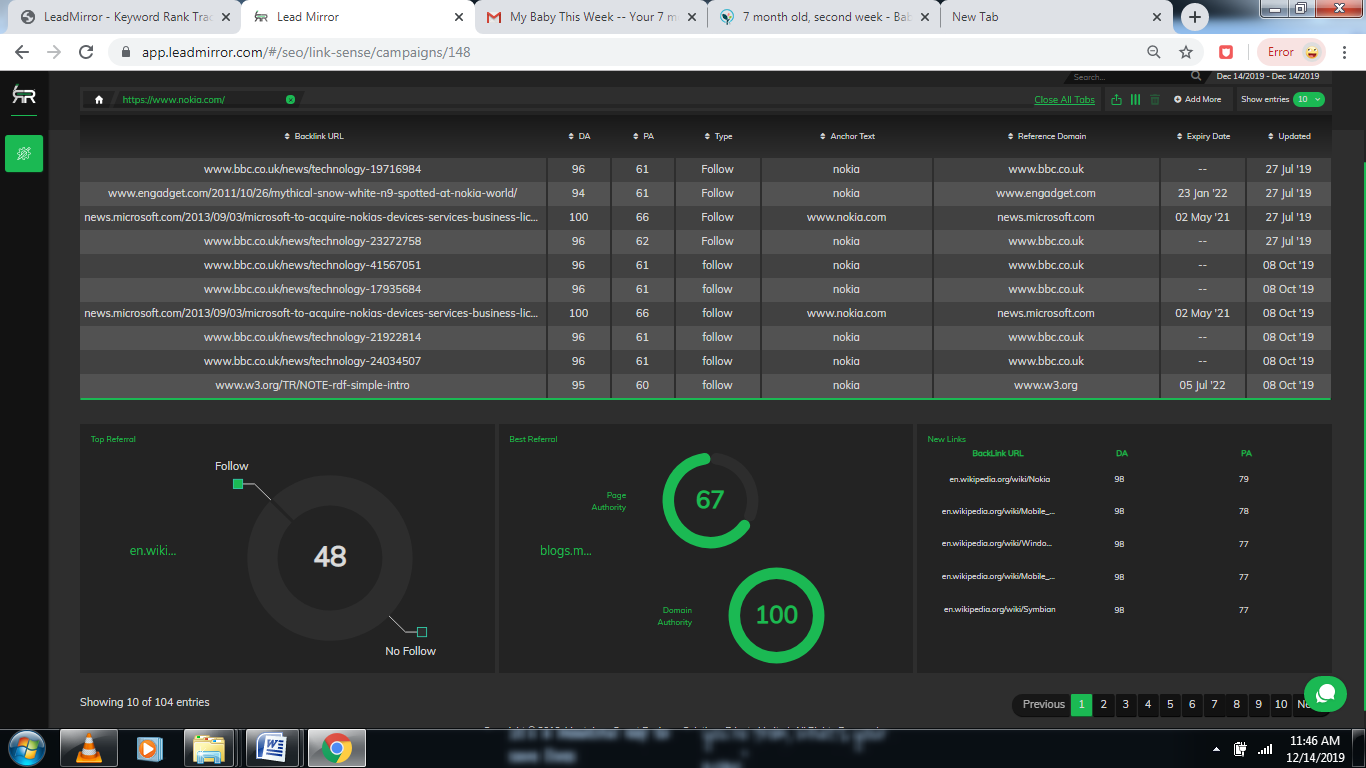Open the green link-sense sidebar icon

tap(24, 153)
